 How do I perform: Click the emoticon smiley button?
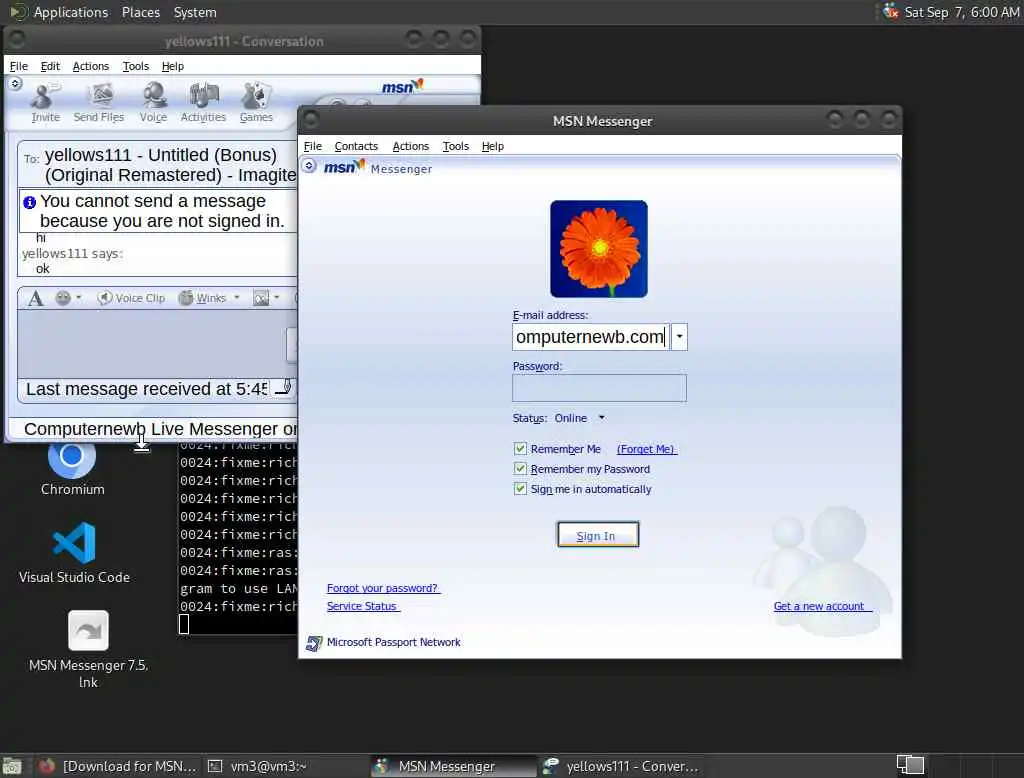[x=63, y=298]
